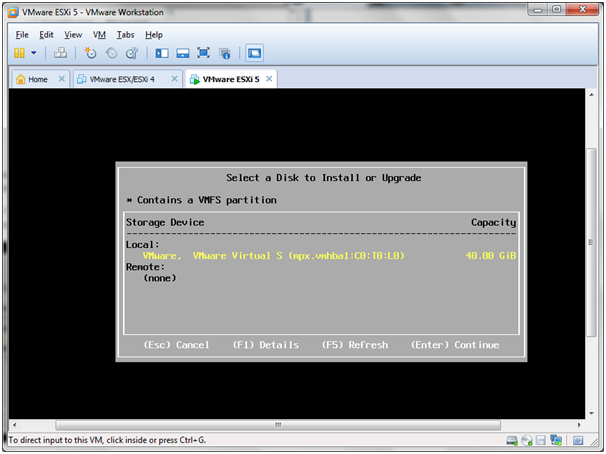Toggle the library sidebar icon

162,53
